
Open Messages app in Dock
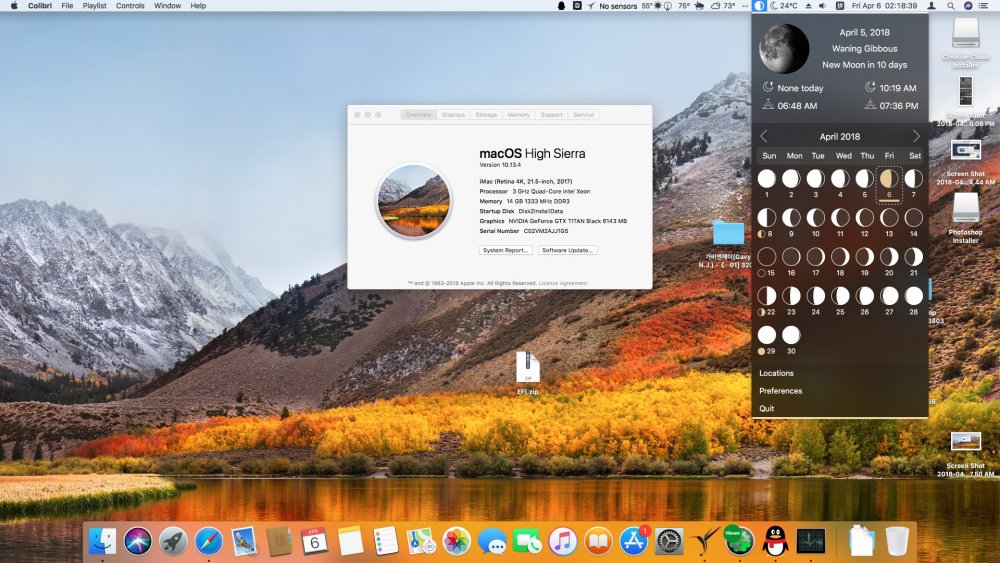(x=492, y=541)
